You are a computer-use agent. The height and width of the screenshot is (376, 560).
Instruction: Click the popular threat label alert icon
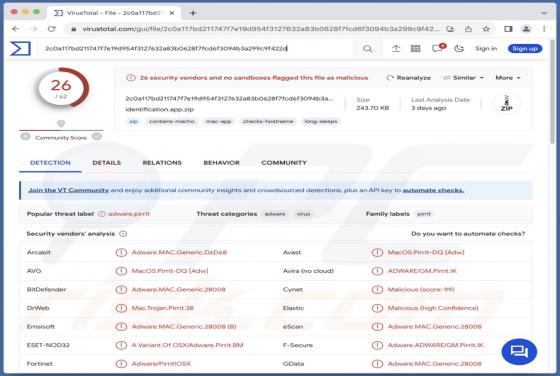tap(102, 214)
